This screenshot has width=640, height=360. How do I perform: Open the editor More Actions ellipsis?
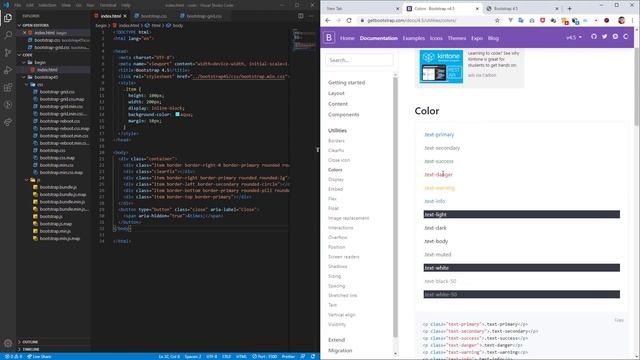click(311, 16)
